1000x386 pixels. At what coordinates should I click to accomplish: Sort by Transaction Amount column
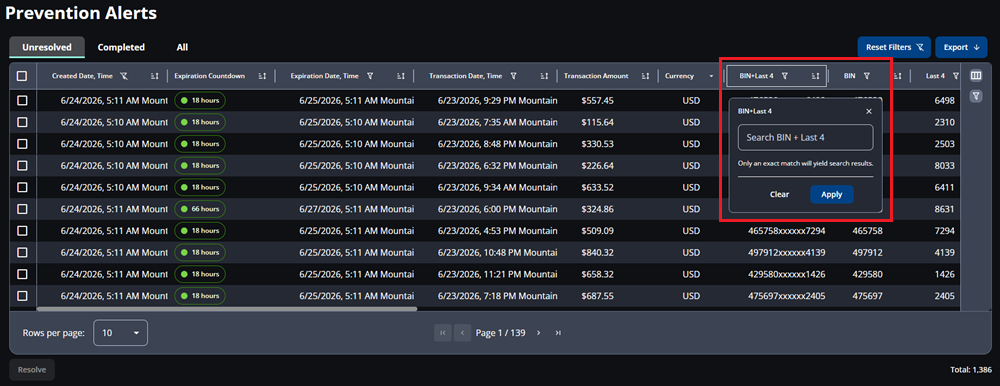[x=646, y=76]
